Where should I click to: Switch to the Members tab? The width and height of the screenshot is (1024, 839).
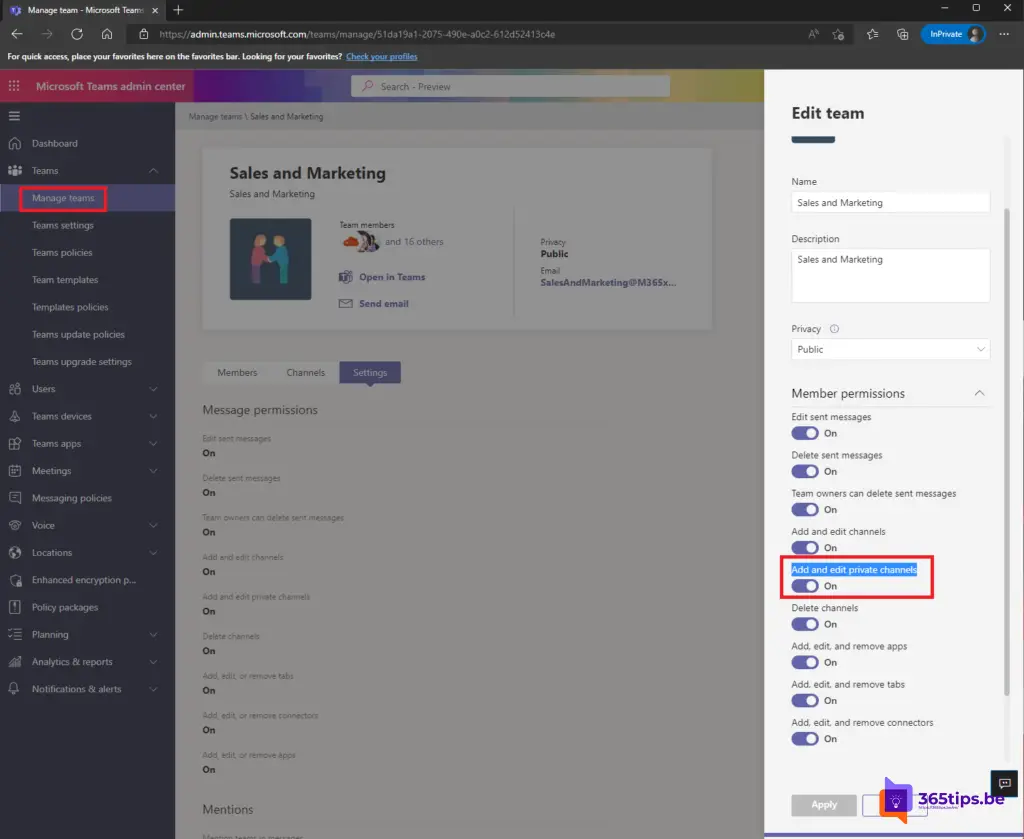tap(237, 372)
